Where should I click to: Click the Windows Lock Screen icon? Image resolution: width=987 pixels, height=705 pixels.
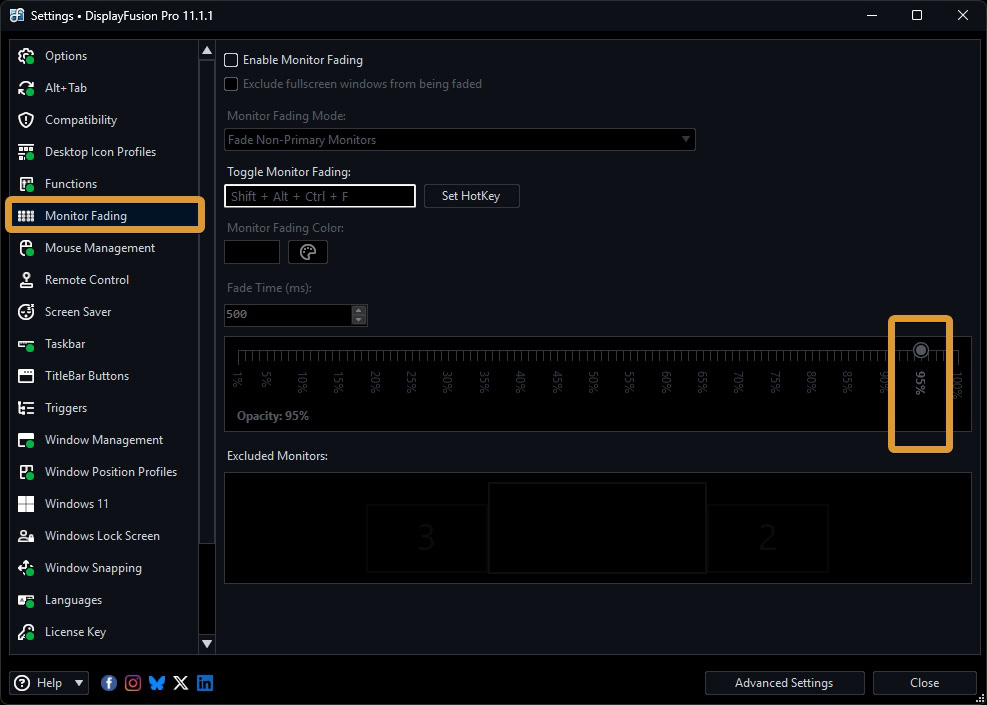pos(26,536)
